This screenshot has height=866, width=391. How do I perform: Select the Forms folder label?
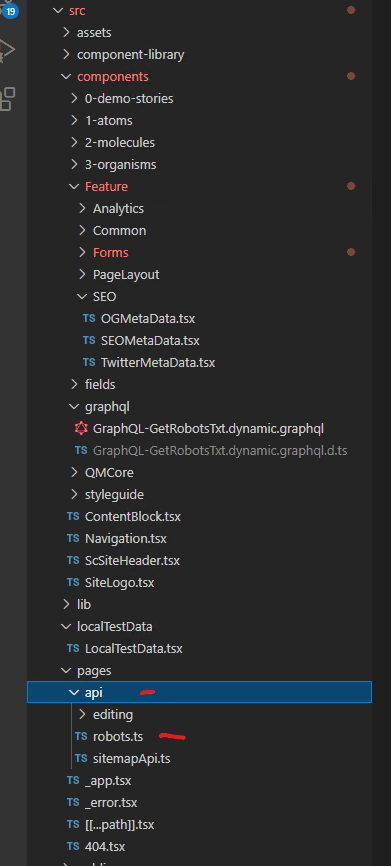pos(110,252)
